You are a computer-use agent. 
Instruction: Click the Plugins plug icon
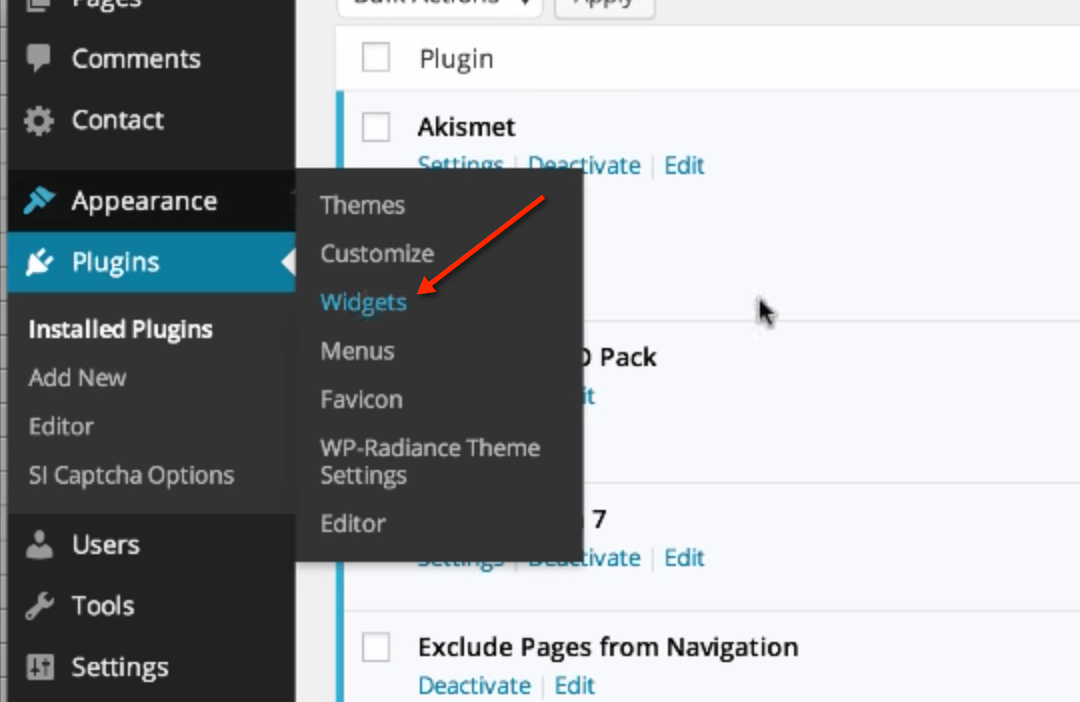point(39,262)
